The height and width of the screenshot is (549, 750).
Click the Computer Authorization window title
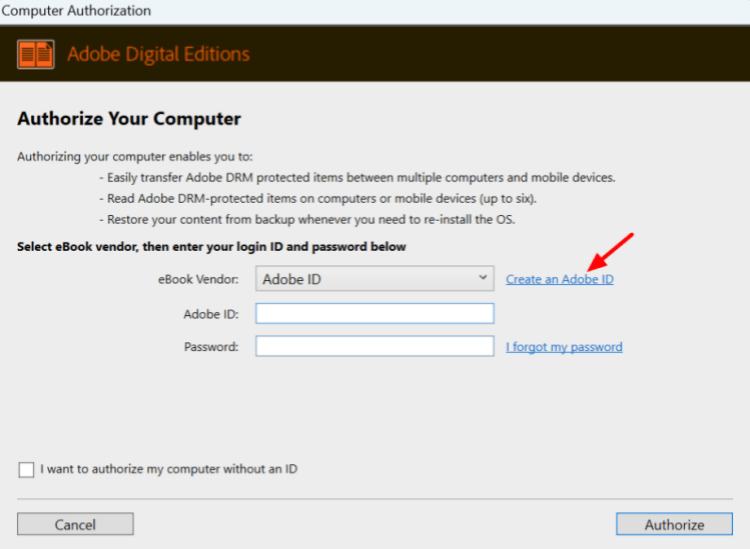point(76,11)
